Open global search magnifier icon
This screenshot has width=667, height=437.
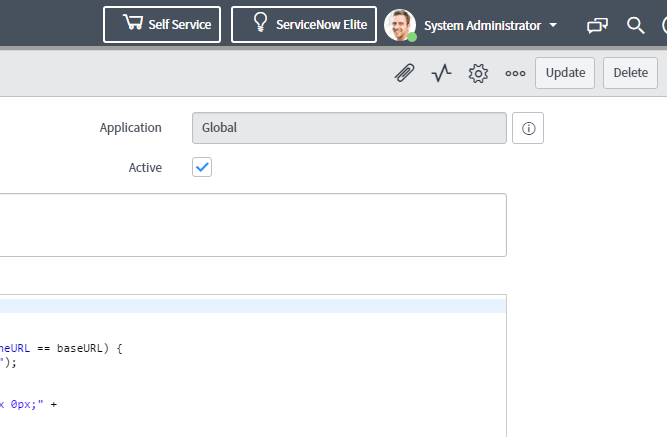[636, 26]
